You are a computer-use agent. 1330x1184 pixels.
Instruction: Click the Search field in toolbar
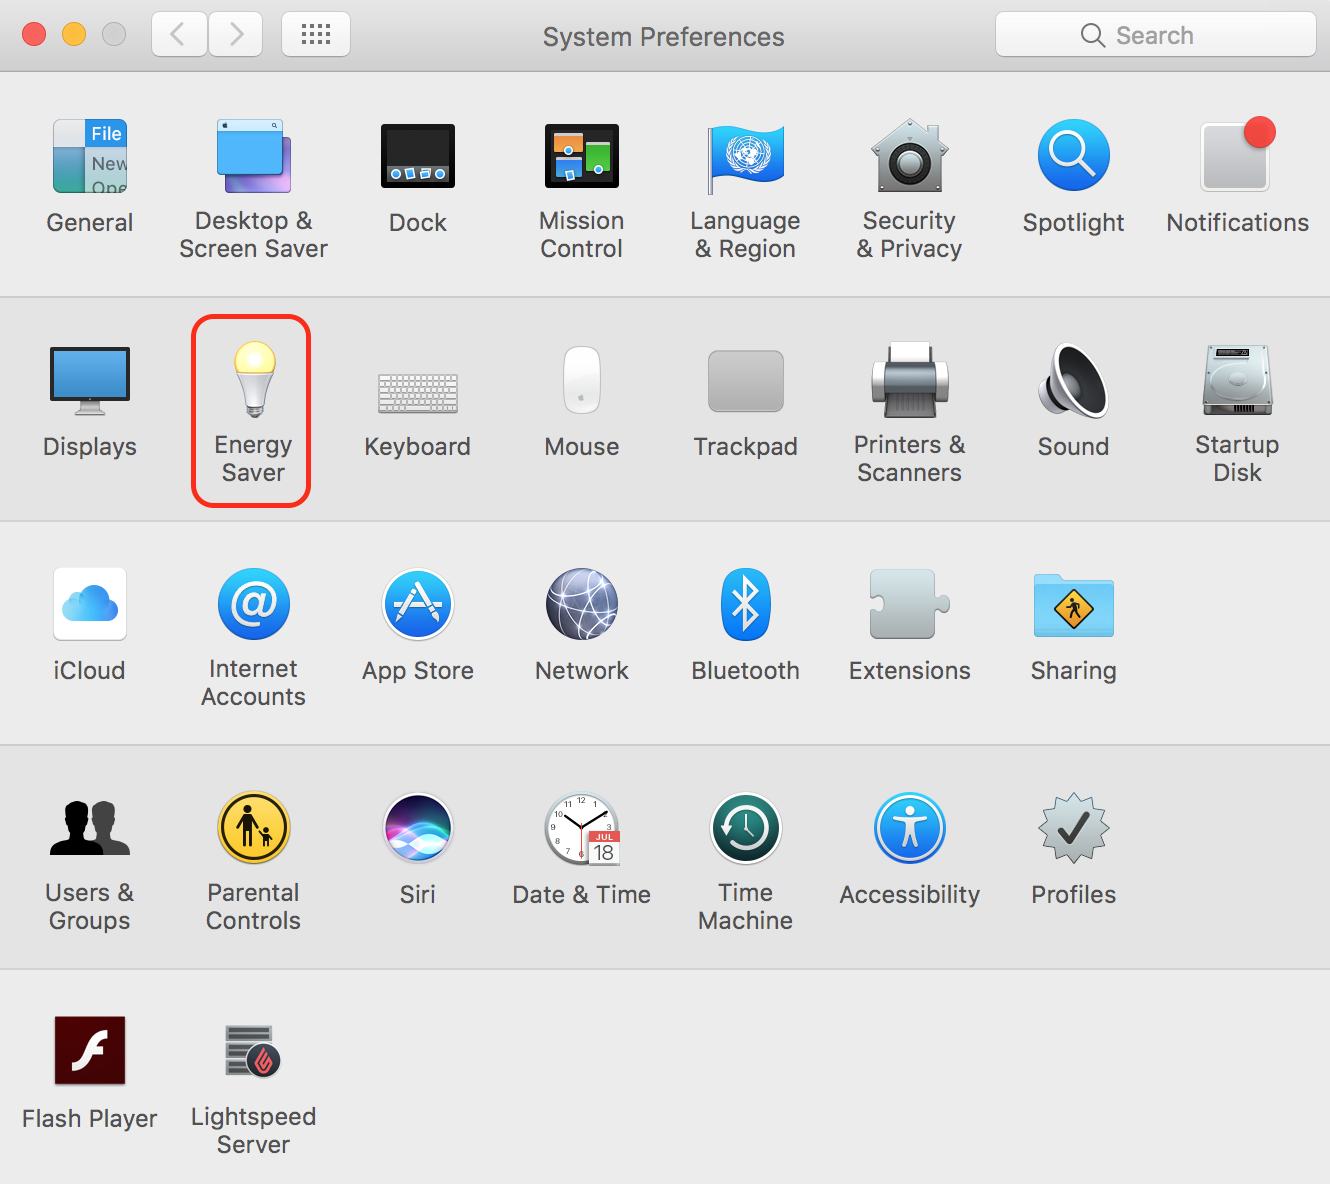(x=1156, y=35)
